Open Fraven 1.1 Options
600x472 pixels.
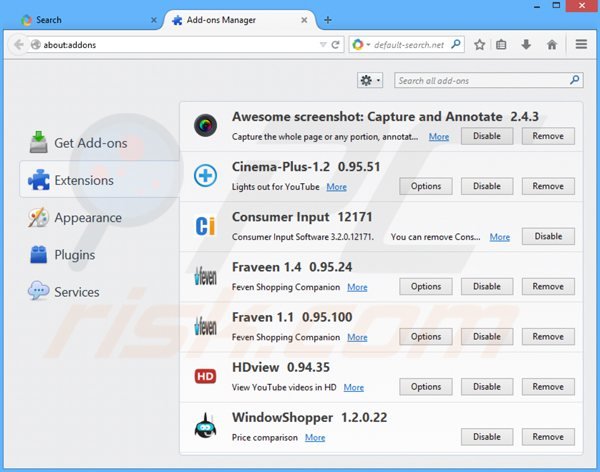click(x=426, y=337)
